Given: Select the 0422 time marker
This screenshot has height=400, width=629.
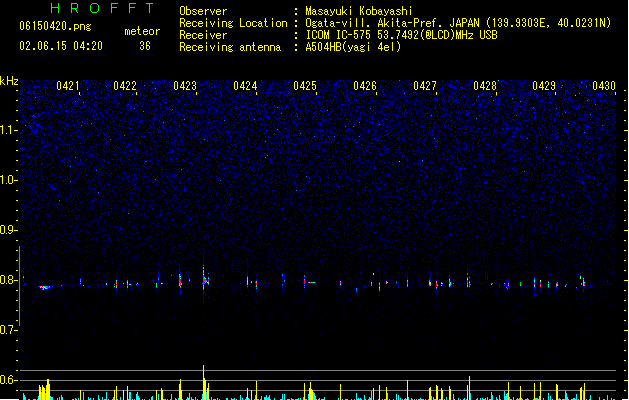Looking at the screenshot, I should [125, 86].
